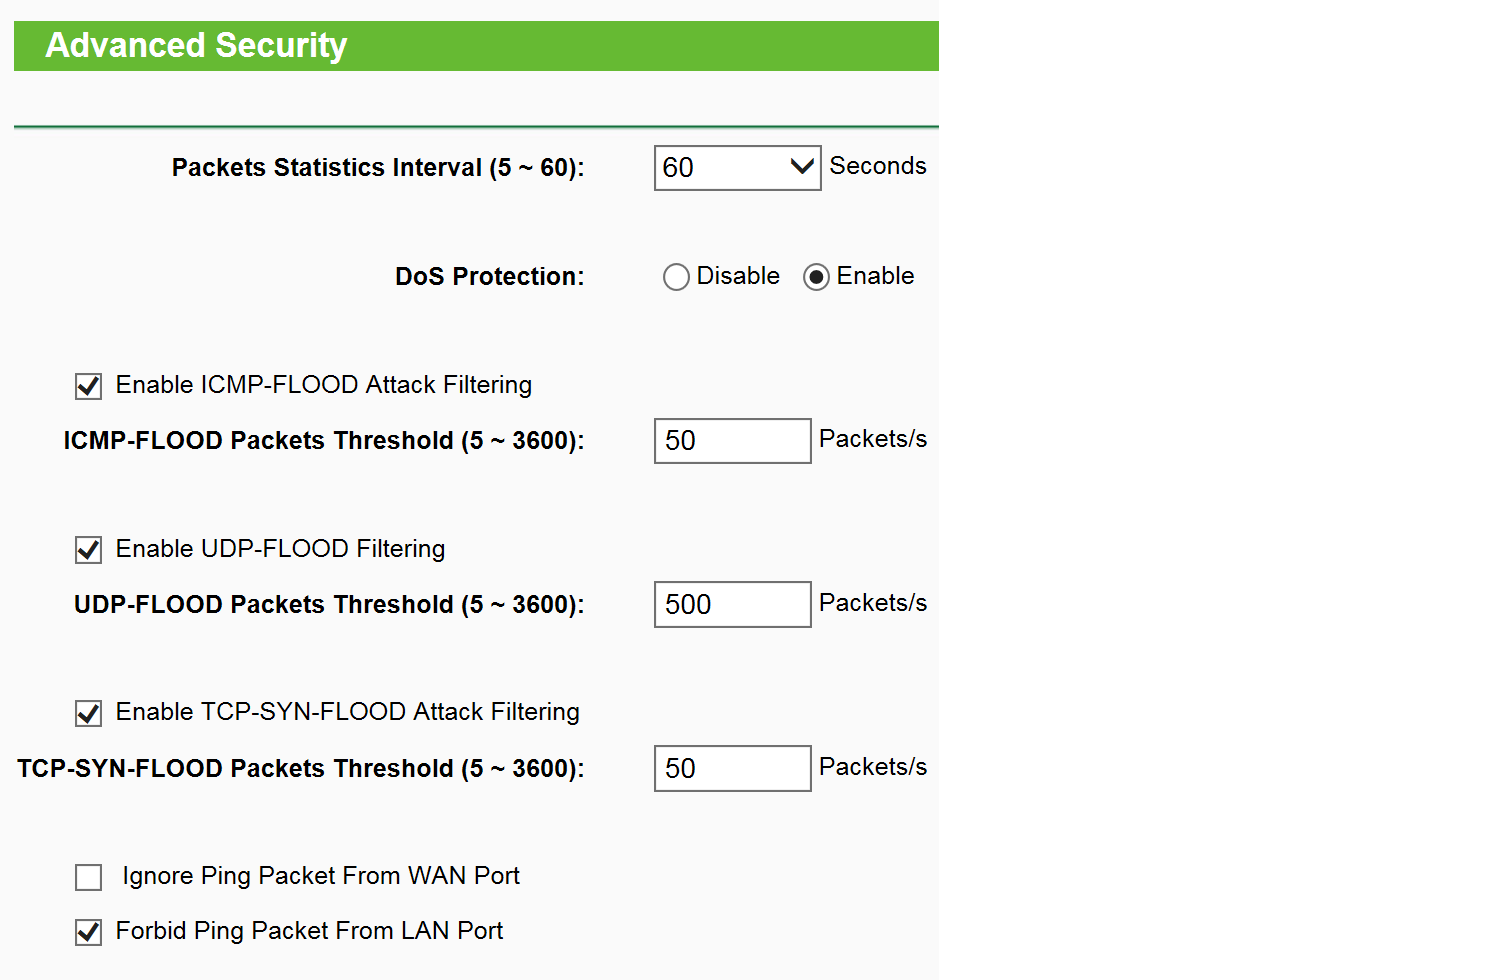Viewport: 1512px width, 980px height.
Task: Click the UDP-FLOOD Packets Threshold label
Action: [x=329, y=605]
